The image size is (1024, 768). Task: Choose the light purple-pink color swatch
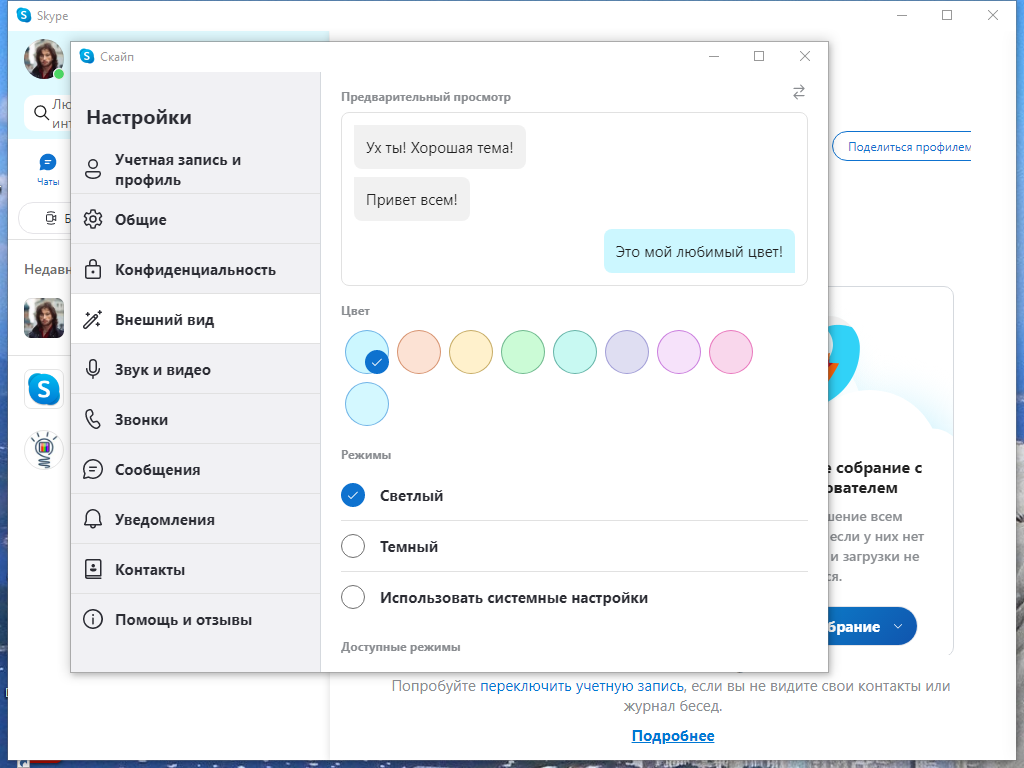[679, 352]
